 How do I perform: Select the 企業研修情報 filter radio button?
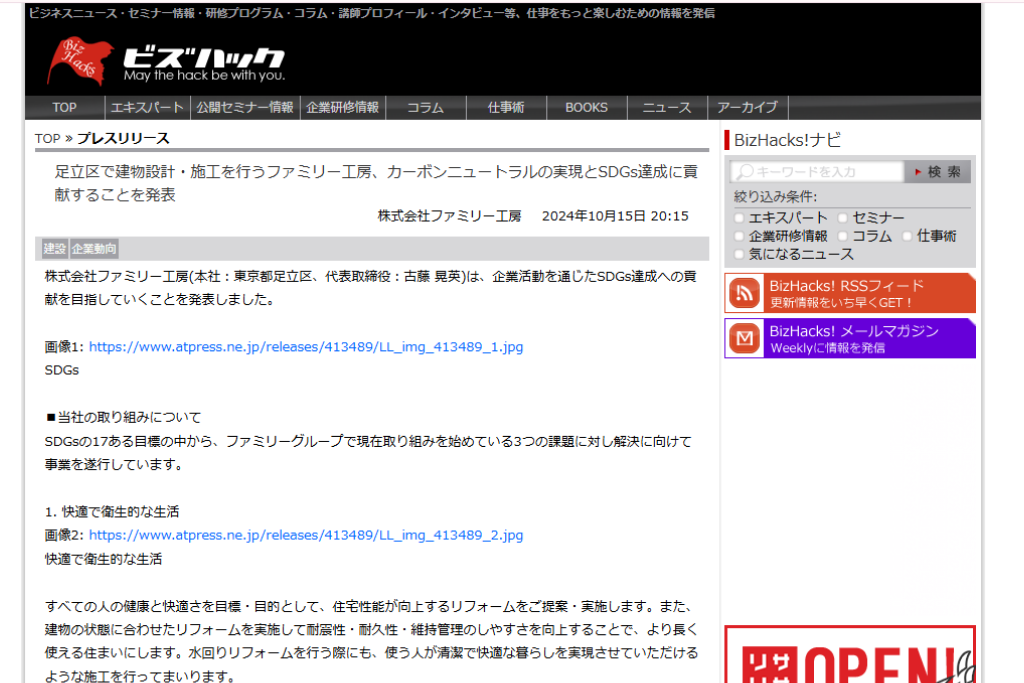click(x=739, y=236)
